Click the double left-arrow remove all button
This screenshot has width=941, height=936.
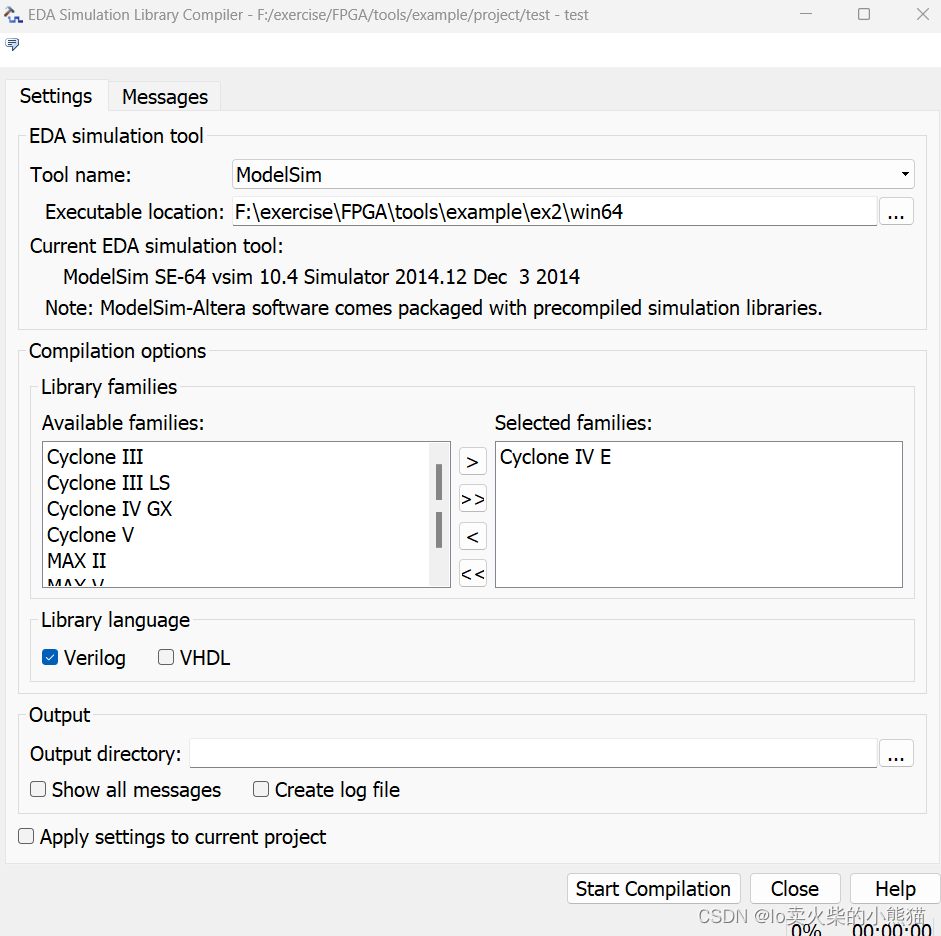(472, 574)
